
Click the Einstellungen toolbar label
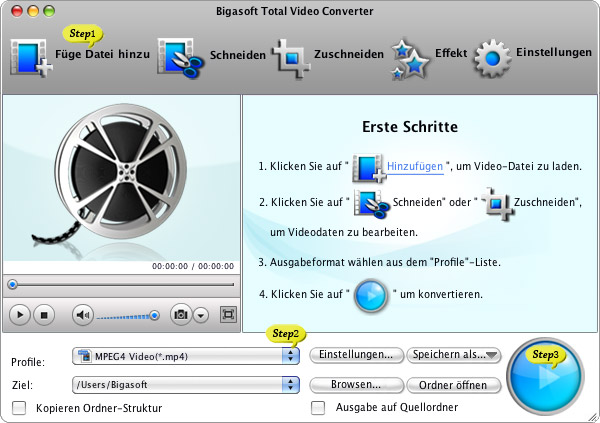554,52
